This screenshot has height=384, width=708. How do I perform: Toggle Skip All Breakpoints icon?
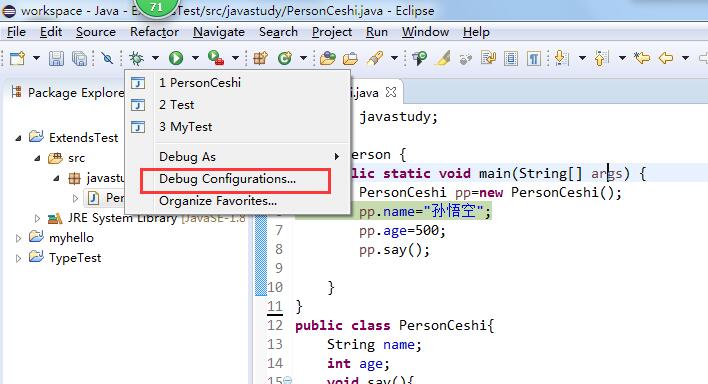click(107, 58)
